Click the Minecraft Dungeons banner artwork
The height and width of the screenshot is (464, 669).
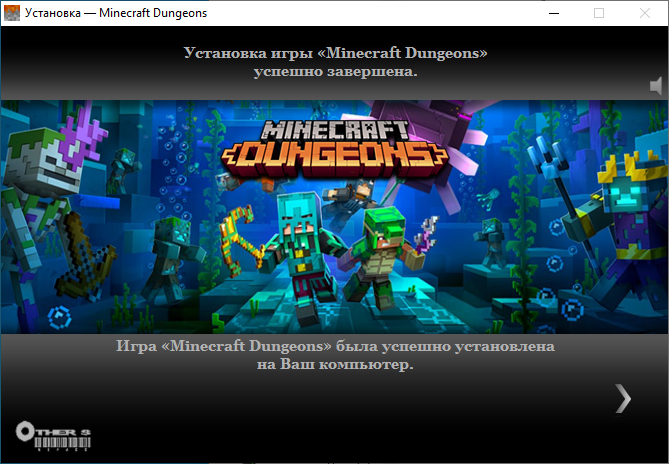pyautogui.click(x=334, y=217)
